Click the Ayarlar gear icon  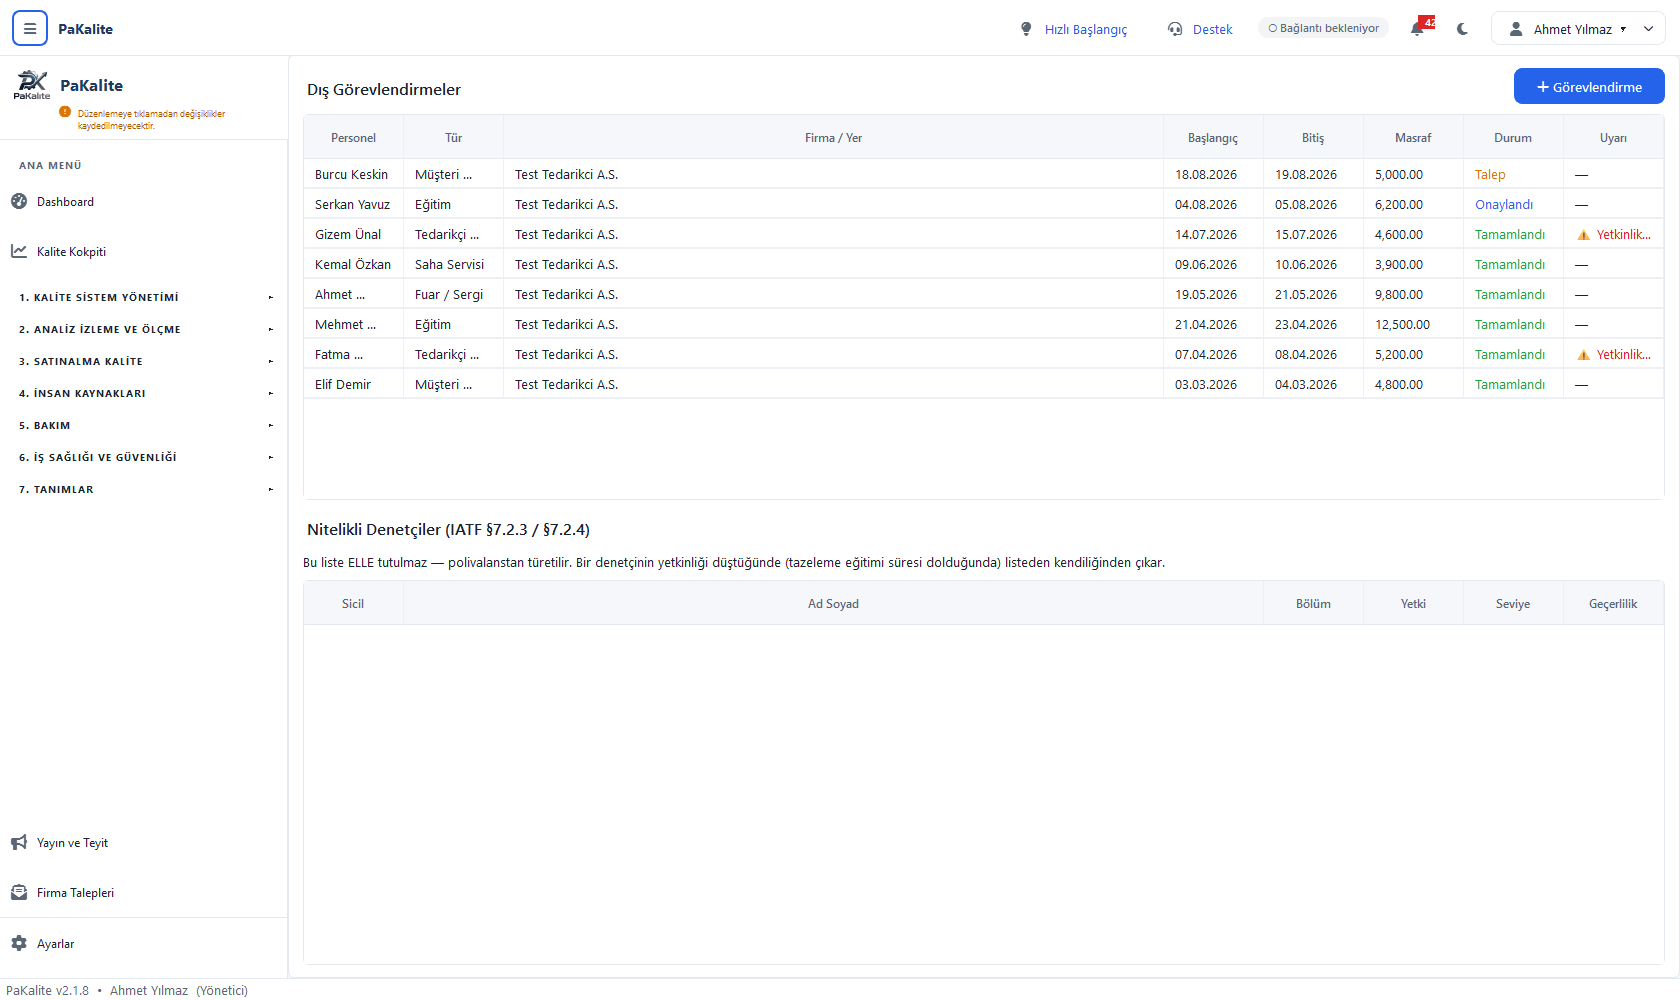tap(19, 944)
